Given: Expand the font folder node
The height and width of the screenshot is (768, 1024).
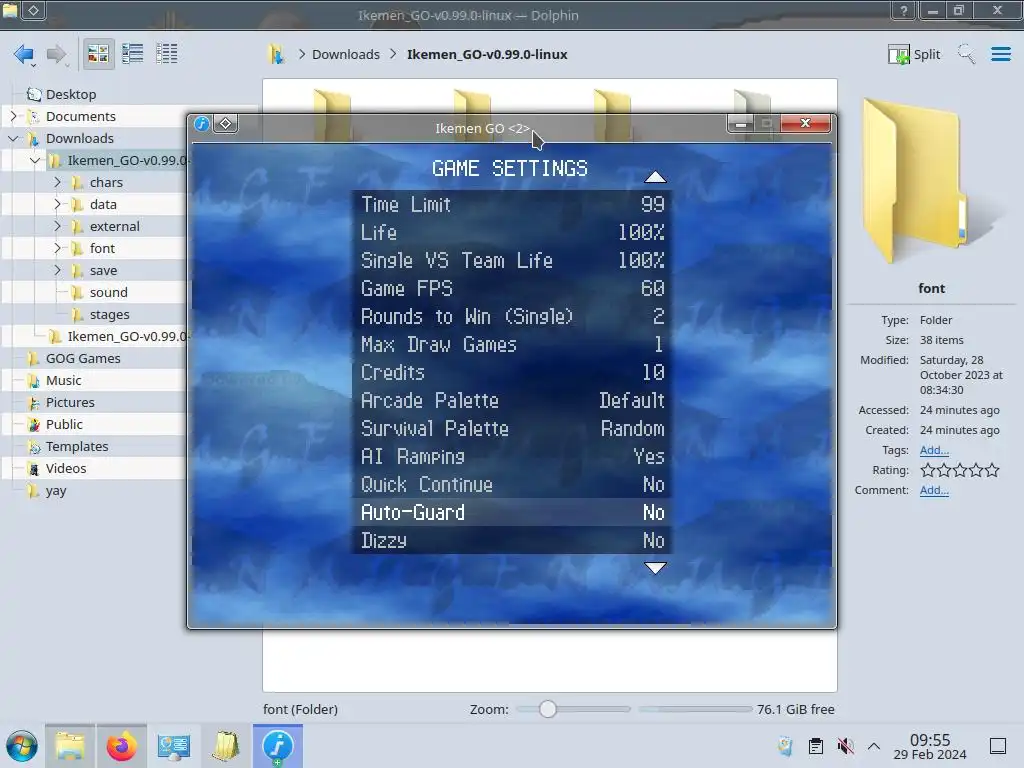Looking at the screenshot, I should (57, 248).
